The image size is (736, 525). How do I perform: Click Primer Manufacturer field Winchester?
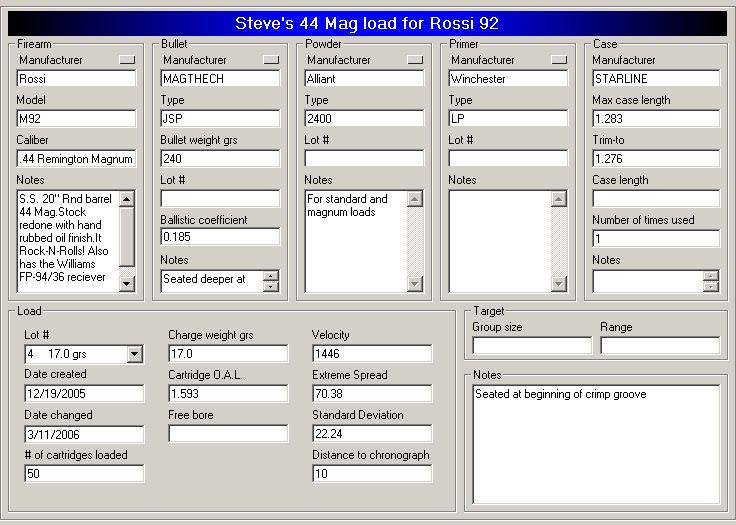[x=508, y=78]
